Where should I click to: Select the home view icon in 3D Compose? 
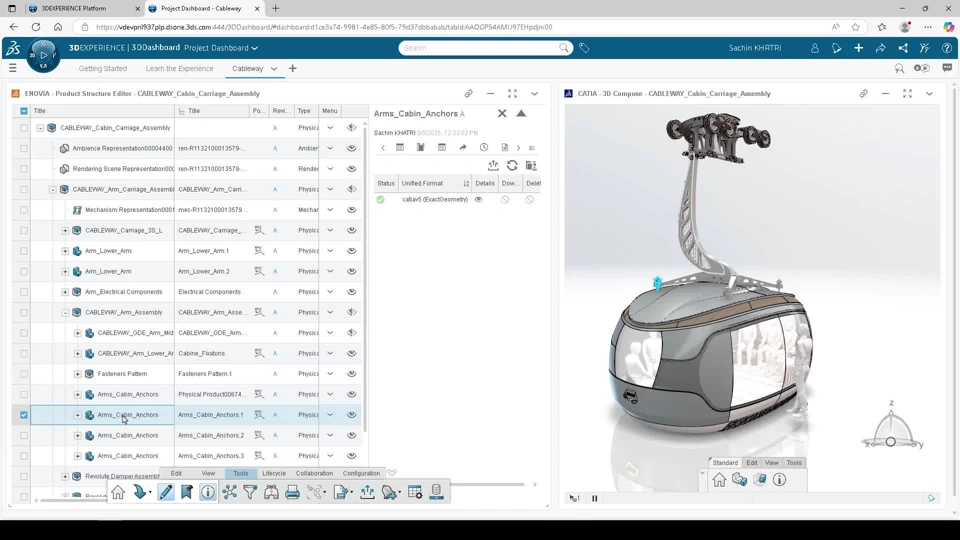coord(719,480)
